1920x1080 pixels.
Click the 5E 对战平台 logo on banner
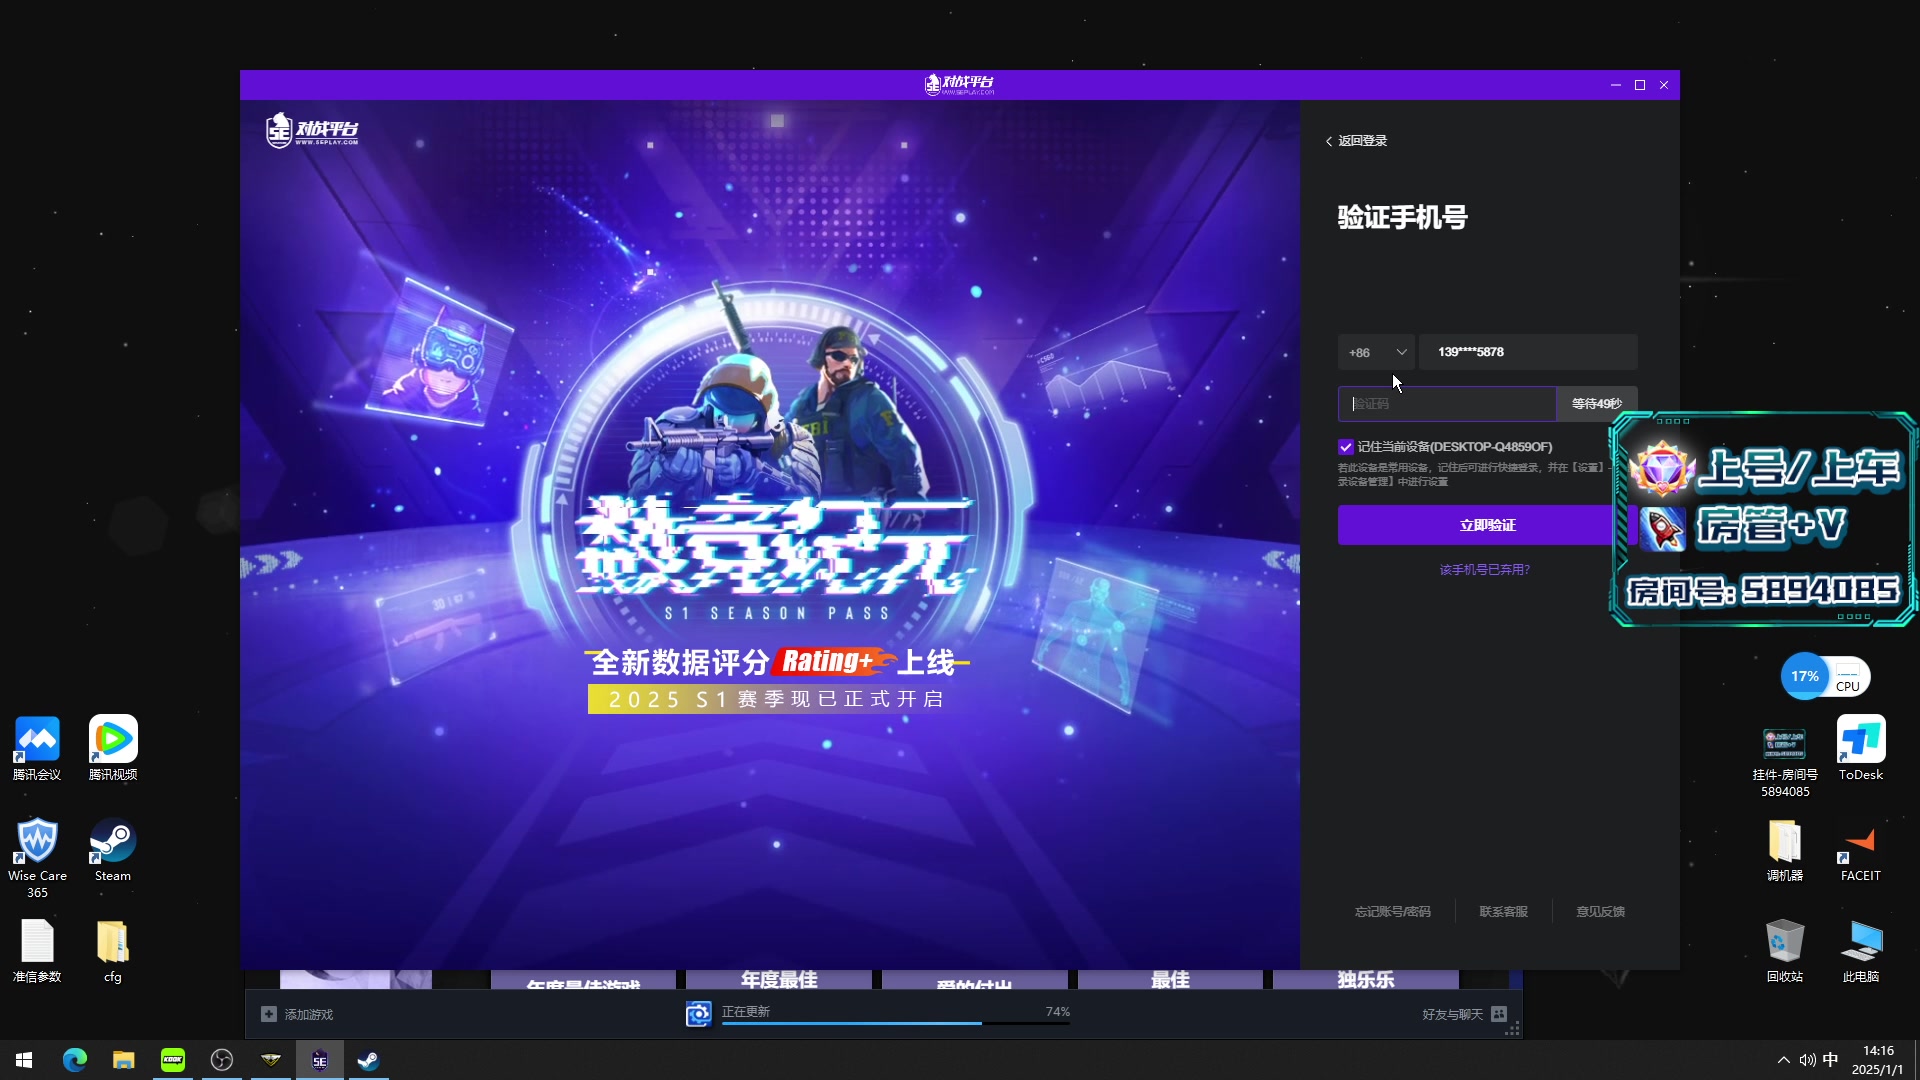tap(312, 130)
